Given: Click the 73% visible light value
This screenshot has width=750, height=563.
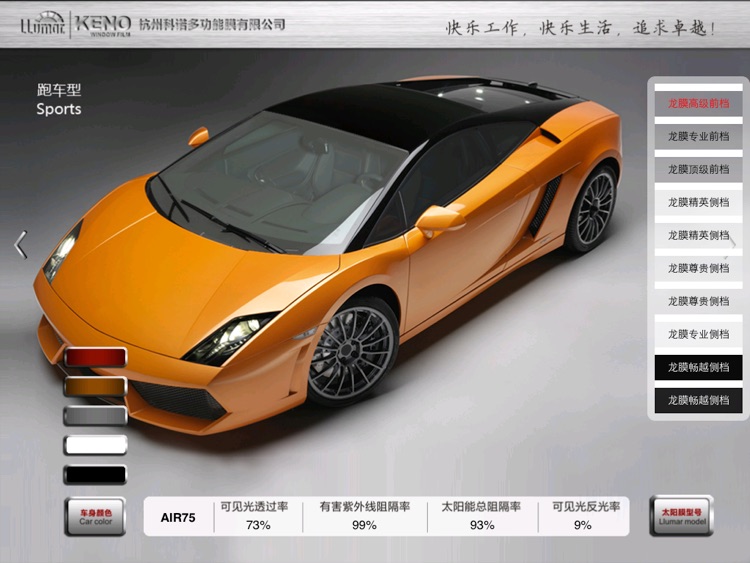Looking at the screenshot, I should (x=258, y=525).
